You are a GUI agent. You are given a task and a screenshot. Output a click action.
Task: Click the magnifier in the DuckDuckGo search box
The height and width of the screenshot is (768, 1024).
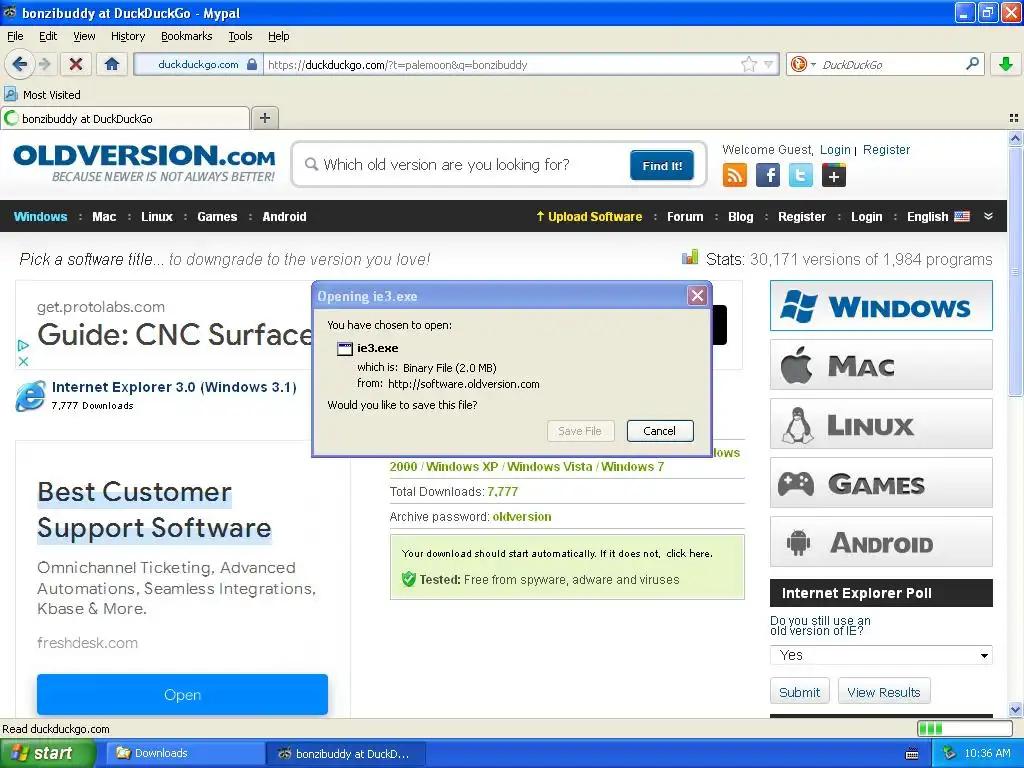click(x=972, y=64)
